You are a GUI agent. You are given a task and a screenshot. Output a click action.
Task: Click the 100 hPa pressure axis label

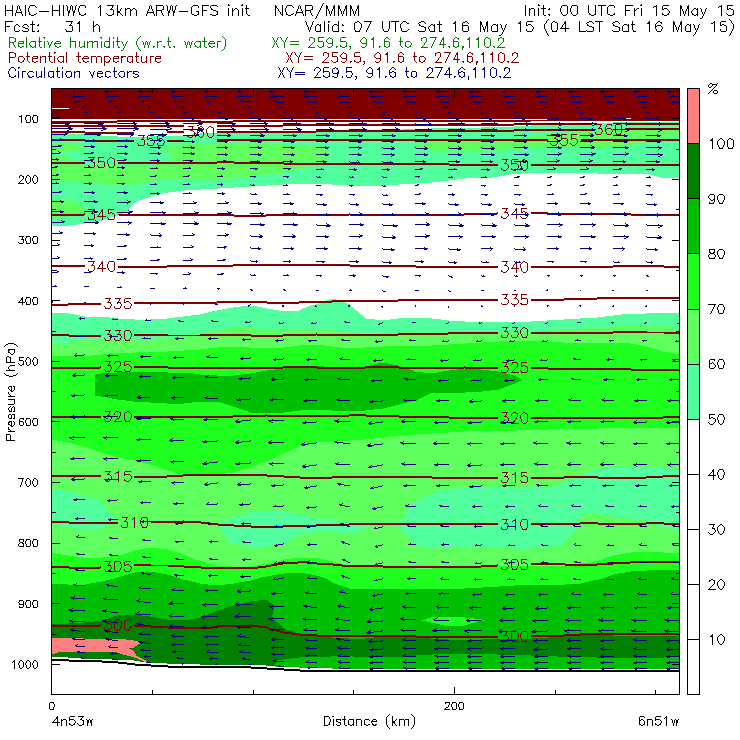point(28,119)
